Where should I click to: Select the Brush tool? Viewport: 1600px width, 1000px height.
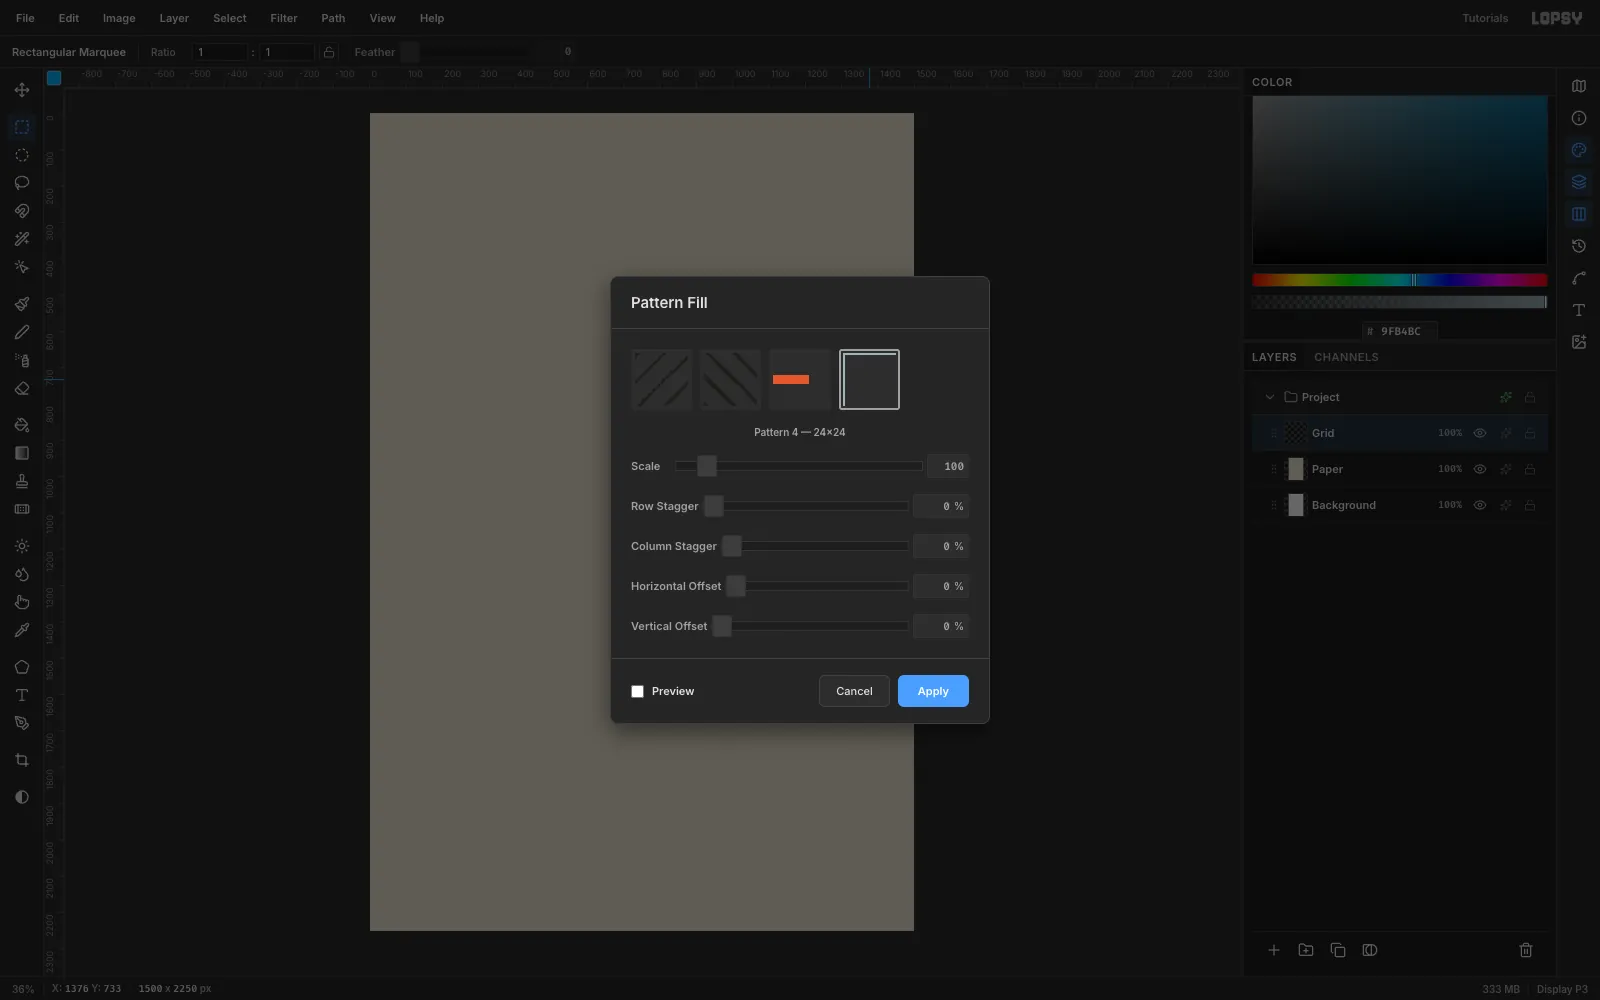pyautogui.click(x=22, y=304)
